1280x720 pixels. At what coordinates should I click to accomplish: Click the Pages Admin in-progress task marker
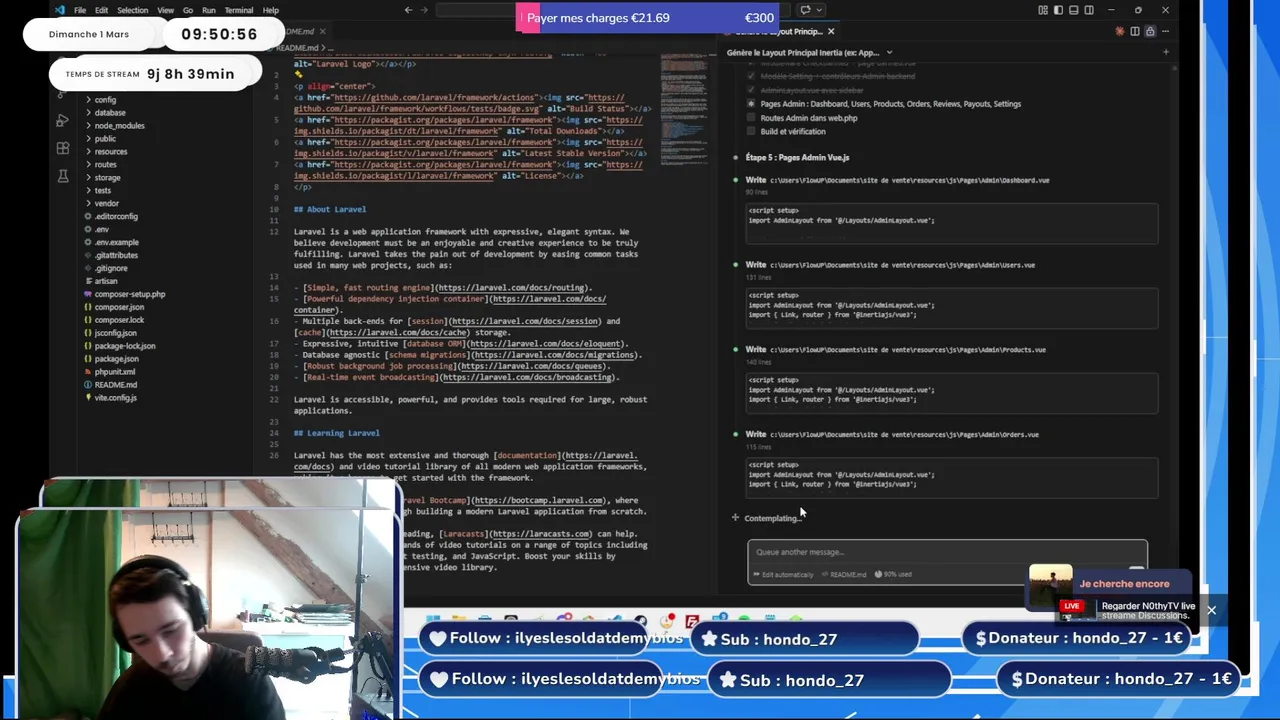pos(751,103)
